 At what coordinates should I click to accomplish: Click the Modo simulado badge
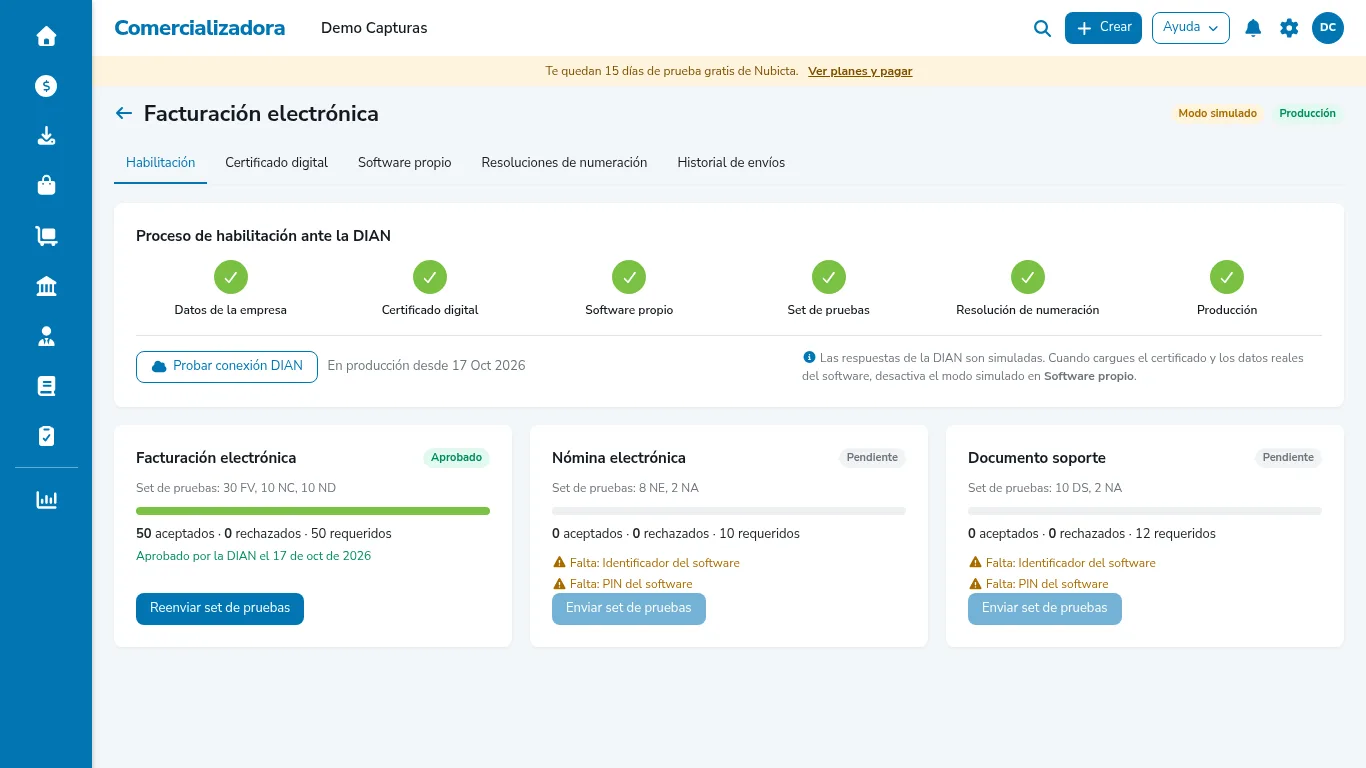1217,113
